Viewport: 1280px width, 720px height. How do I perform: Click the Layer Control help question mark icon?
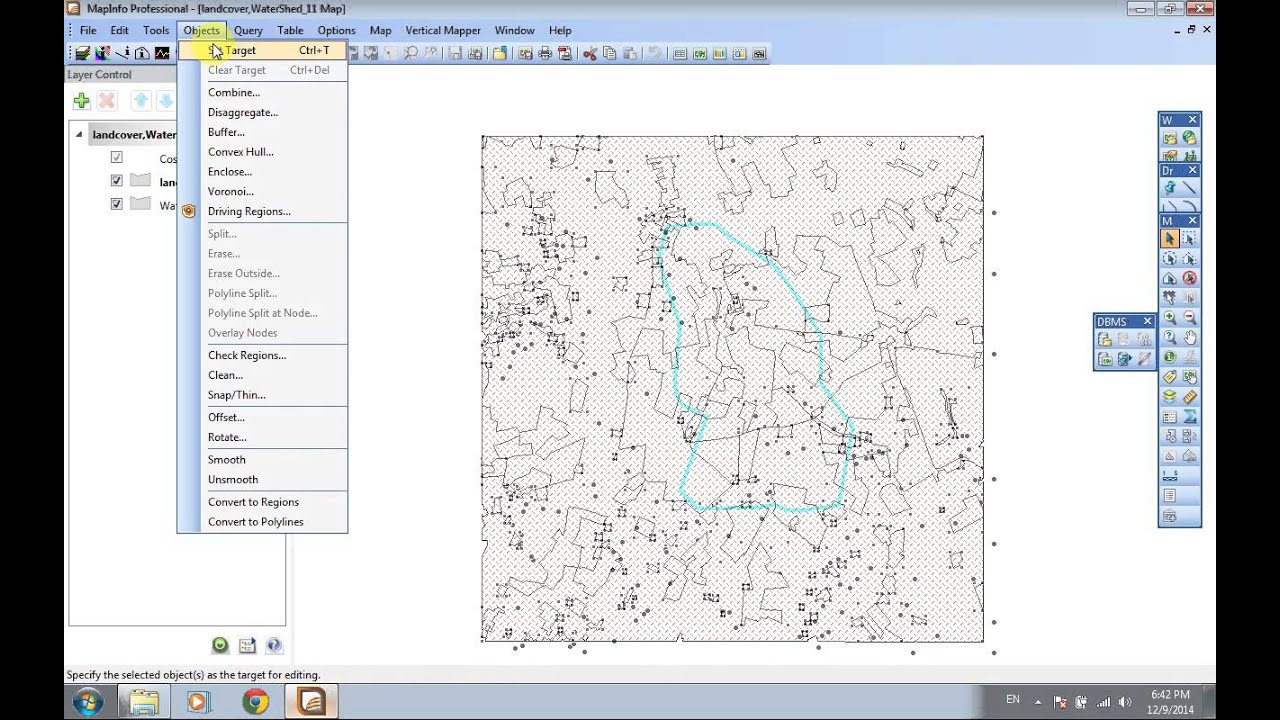pyautogui.click(x=274, y=646)
